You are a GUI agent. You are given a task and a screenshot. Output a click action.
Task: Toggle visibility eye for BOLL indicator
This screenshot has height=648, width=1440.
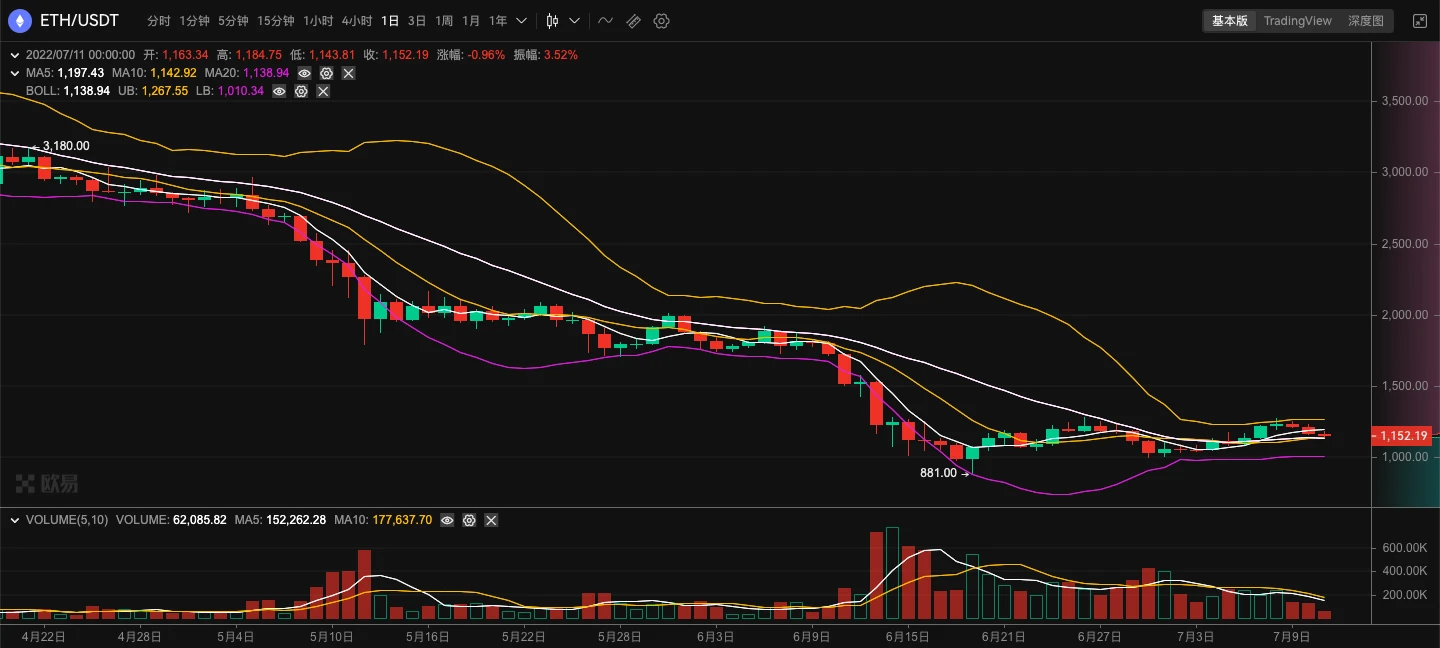279,91
